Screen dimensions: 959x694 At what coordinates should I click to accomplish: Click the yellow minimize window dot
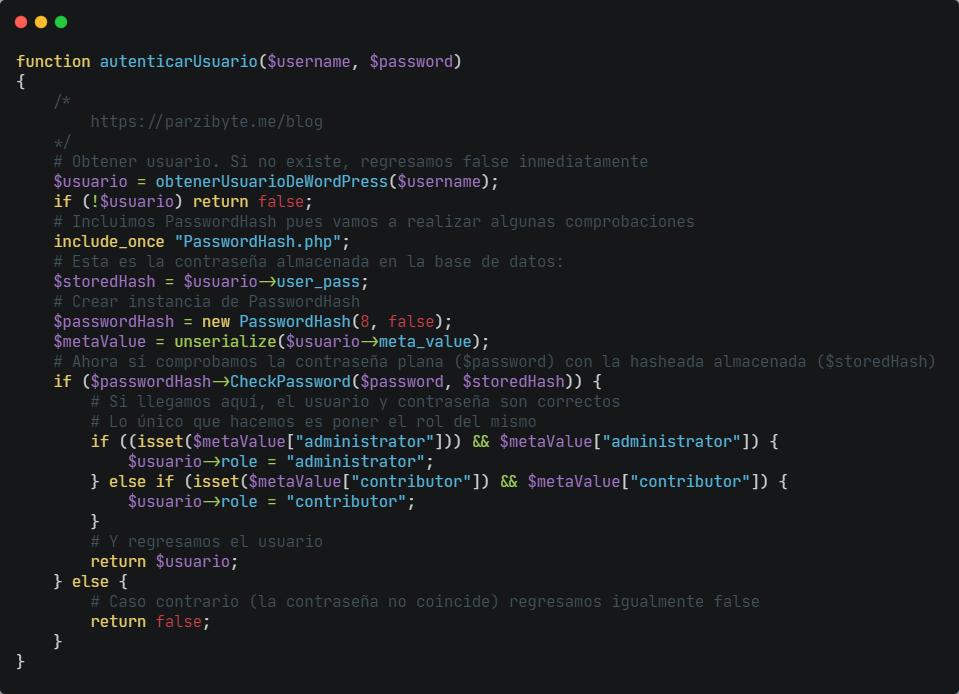(x=41, y=22)
